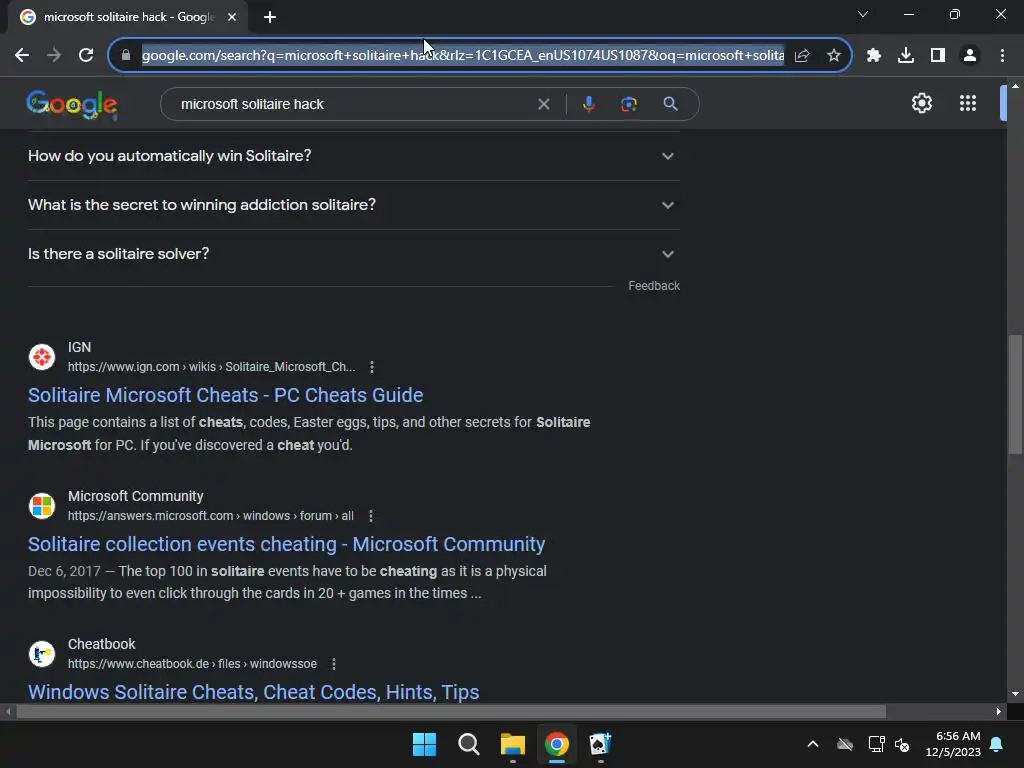View site information lock icon
This screenshot has height=768, width=1024.
tap(126, 56)
